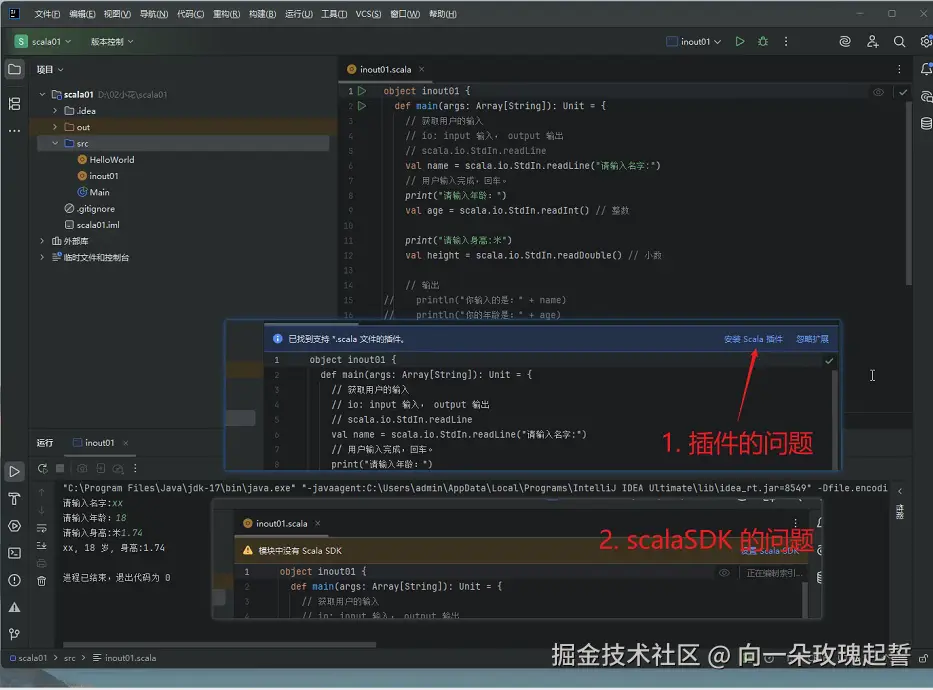Image resolution: width=933 pixels, height=690 pixels.
Task: Open HelloWorld file in project tree
Action: point(106,160)
